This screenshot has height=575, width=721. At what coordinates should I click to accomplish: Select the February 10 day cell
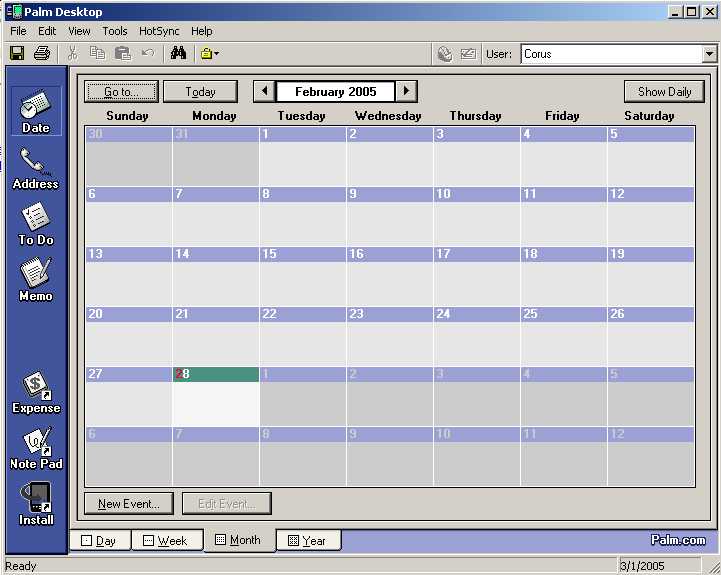coord(477,217)
